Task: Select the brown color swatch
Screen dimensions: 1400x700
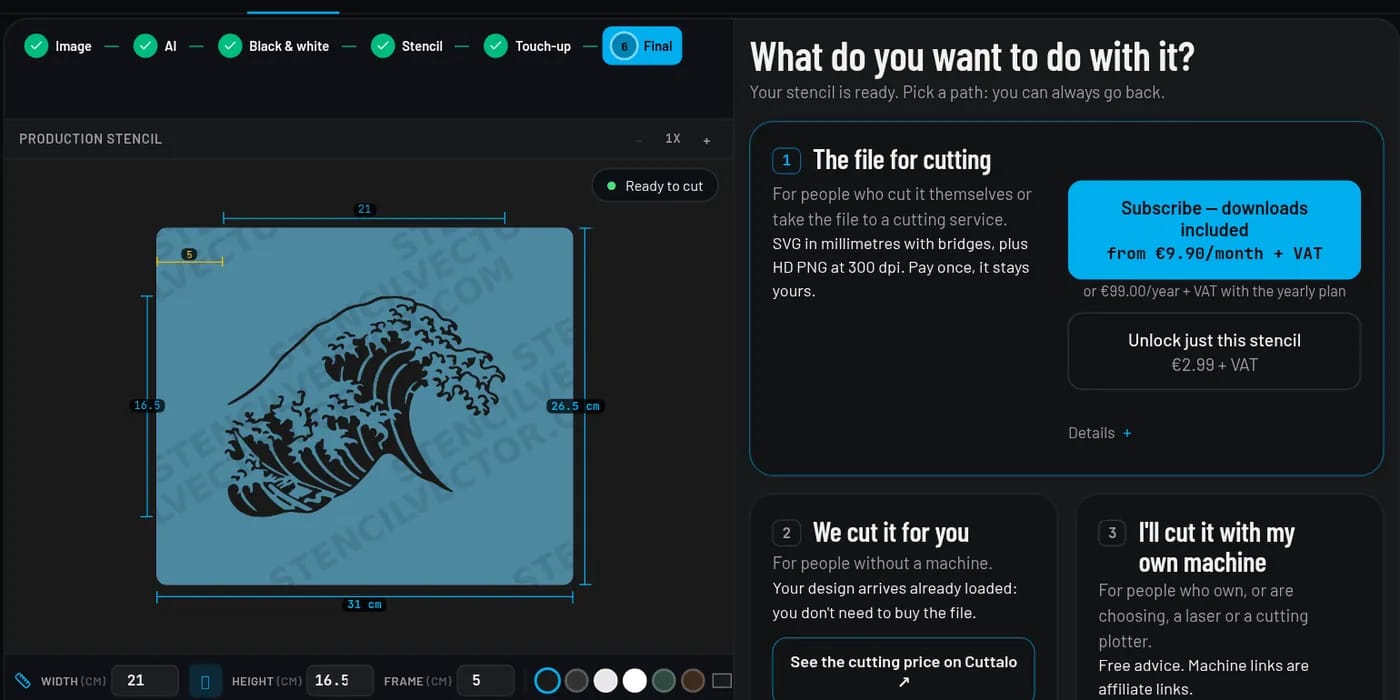Action: tap(693, 681)
